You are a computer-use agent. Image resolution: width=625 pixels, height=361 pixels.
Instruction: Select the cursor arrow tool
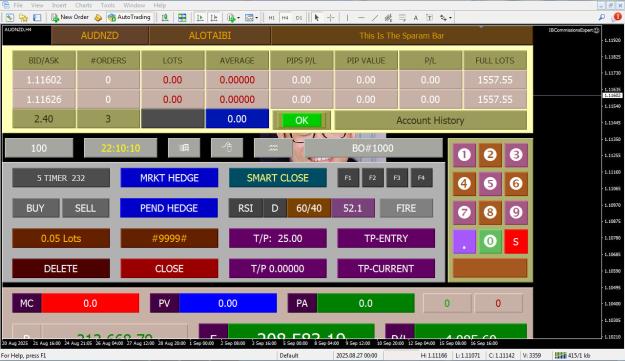(317, 18)
